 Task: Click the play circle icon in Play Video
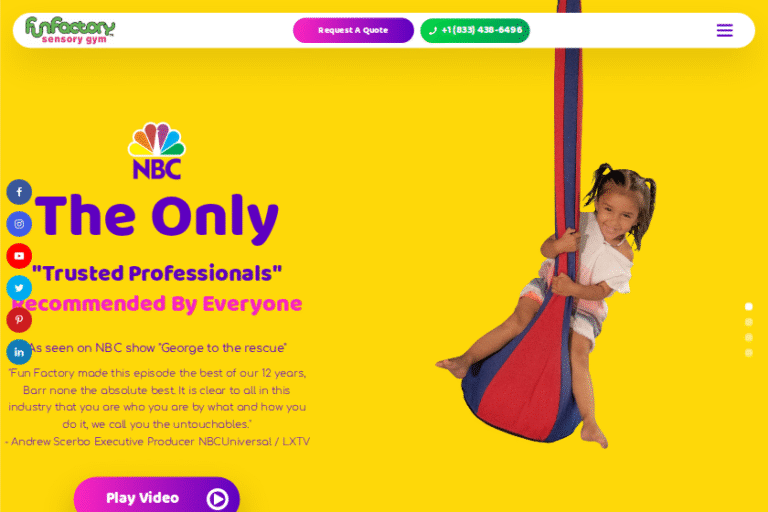(217, 499)
